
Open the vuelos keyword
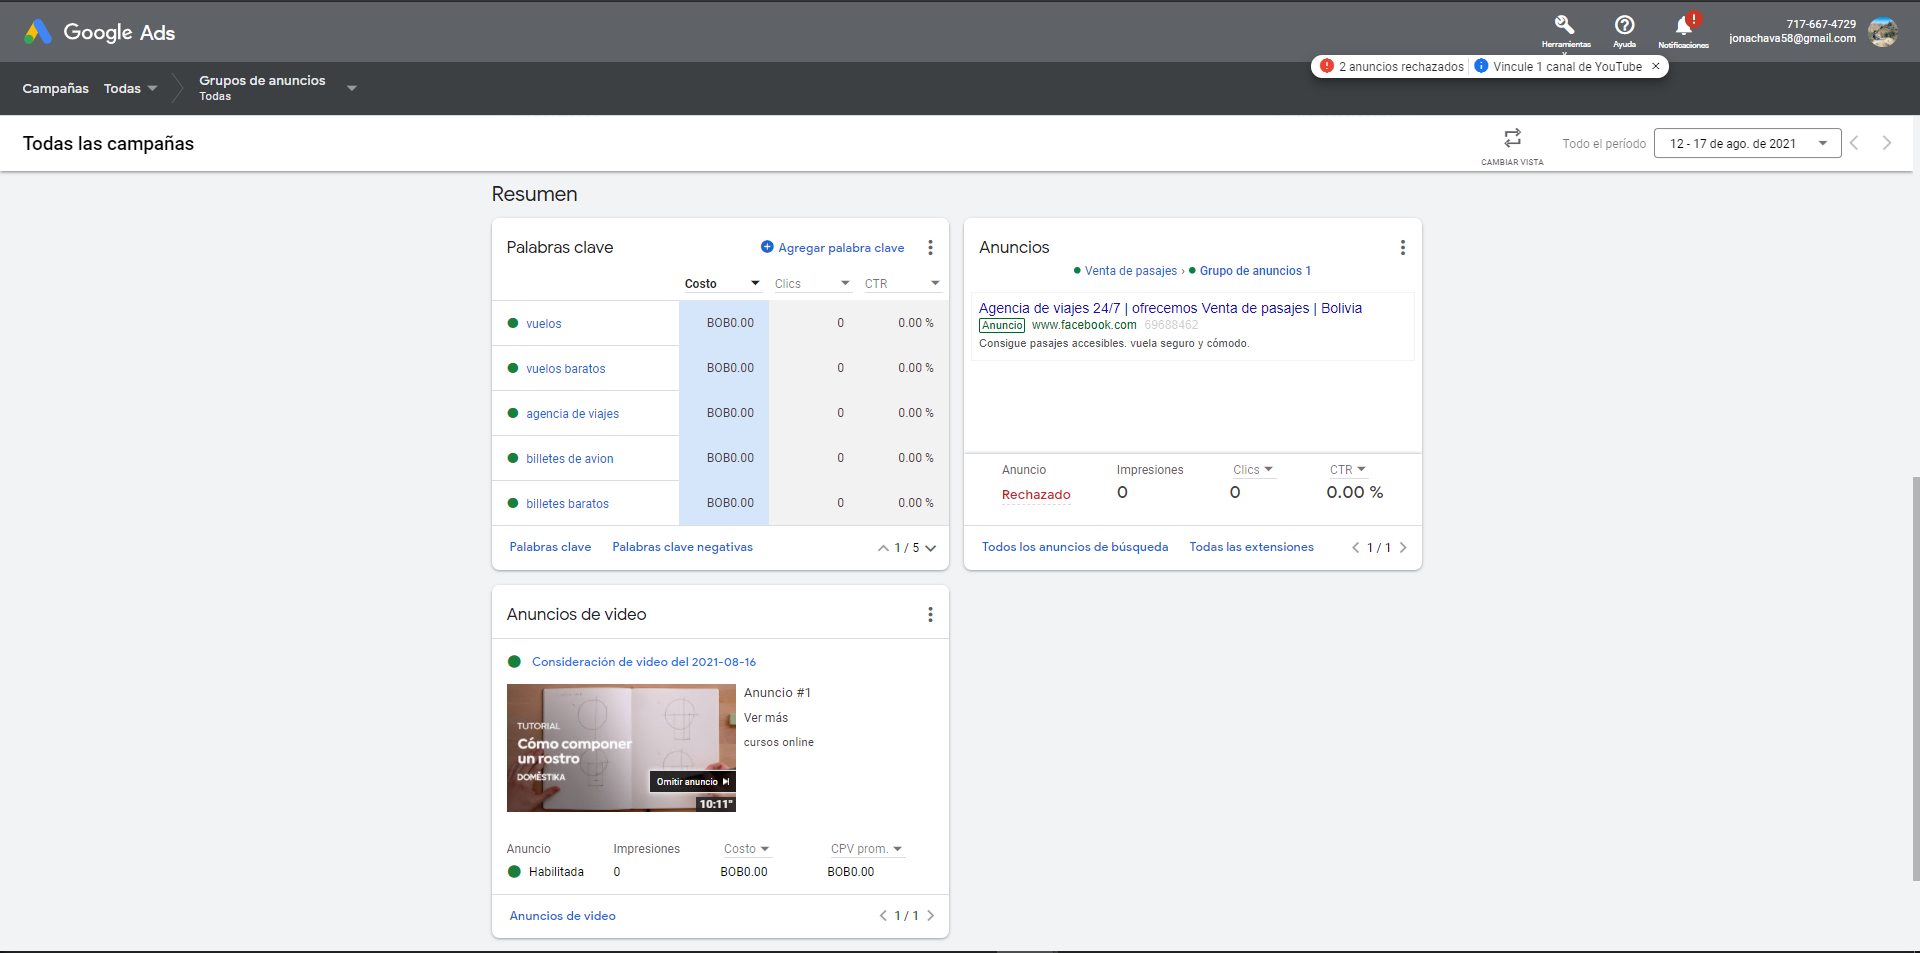coord(544,324)
